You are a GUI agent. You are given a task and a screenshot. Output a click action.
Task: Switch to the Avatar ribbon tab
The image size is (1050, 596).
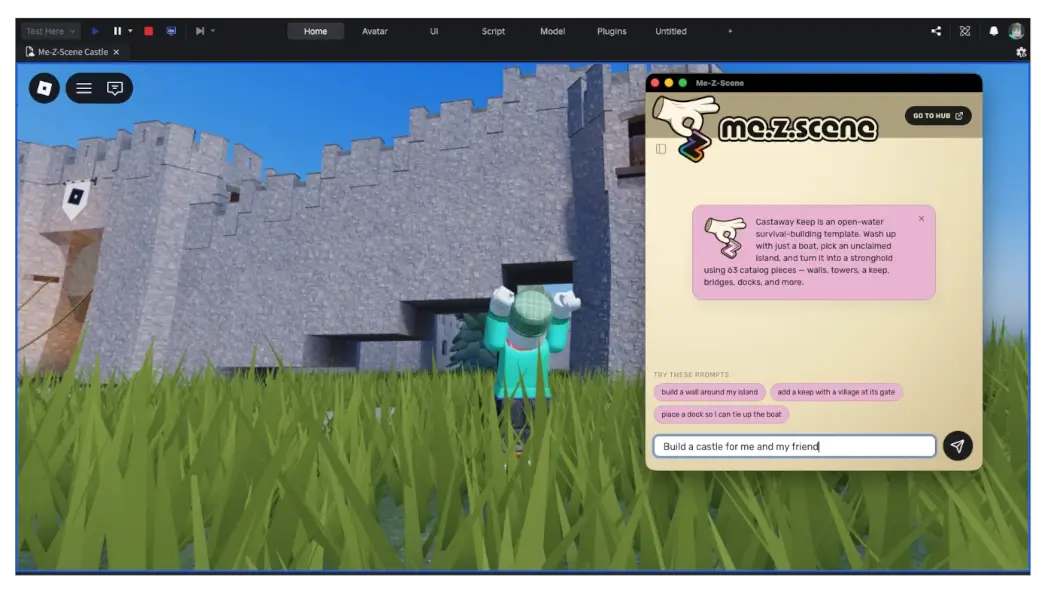coord(375,31)
